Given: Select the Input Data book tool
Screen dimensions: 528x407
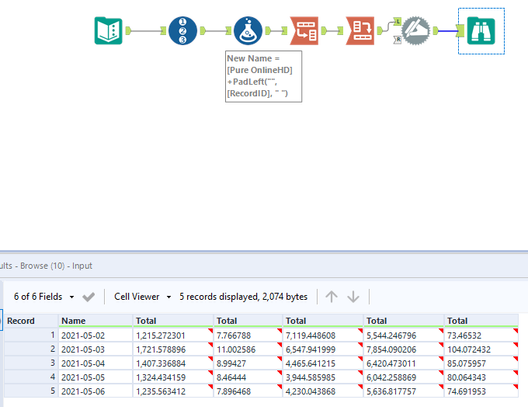Looking at the screenshot, I should [108, 31].
